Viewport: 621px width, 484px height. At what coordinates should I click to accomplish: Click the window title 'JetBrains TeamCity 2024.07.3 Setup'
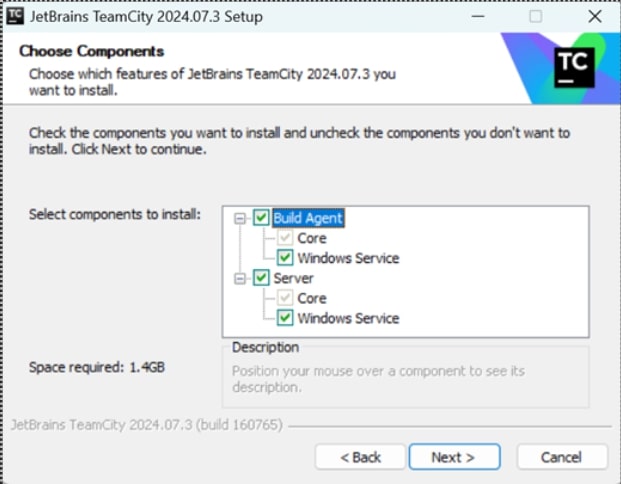point(146,17)
